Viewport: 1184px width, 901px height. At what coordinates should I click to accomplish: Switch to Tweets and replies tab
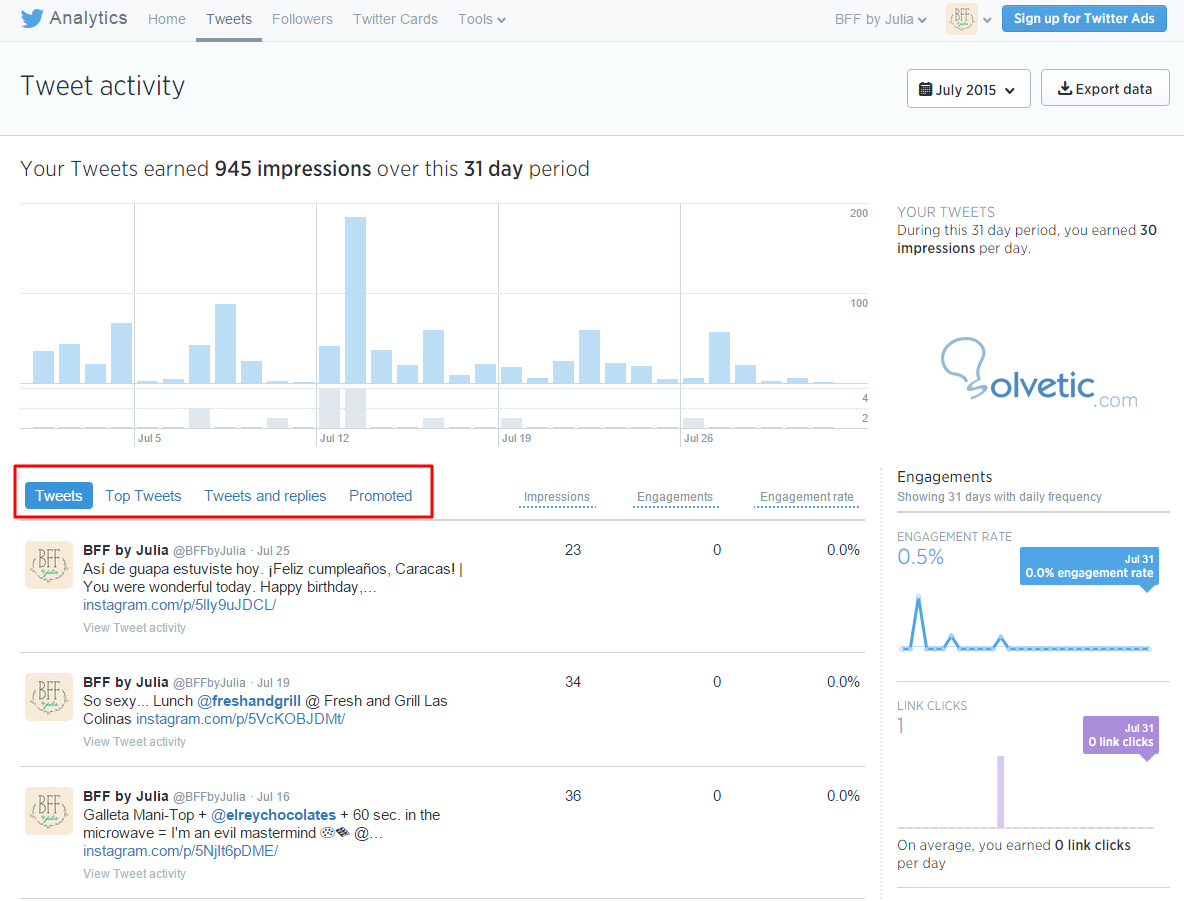265,495
